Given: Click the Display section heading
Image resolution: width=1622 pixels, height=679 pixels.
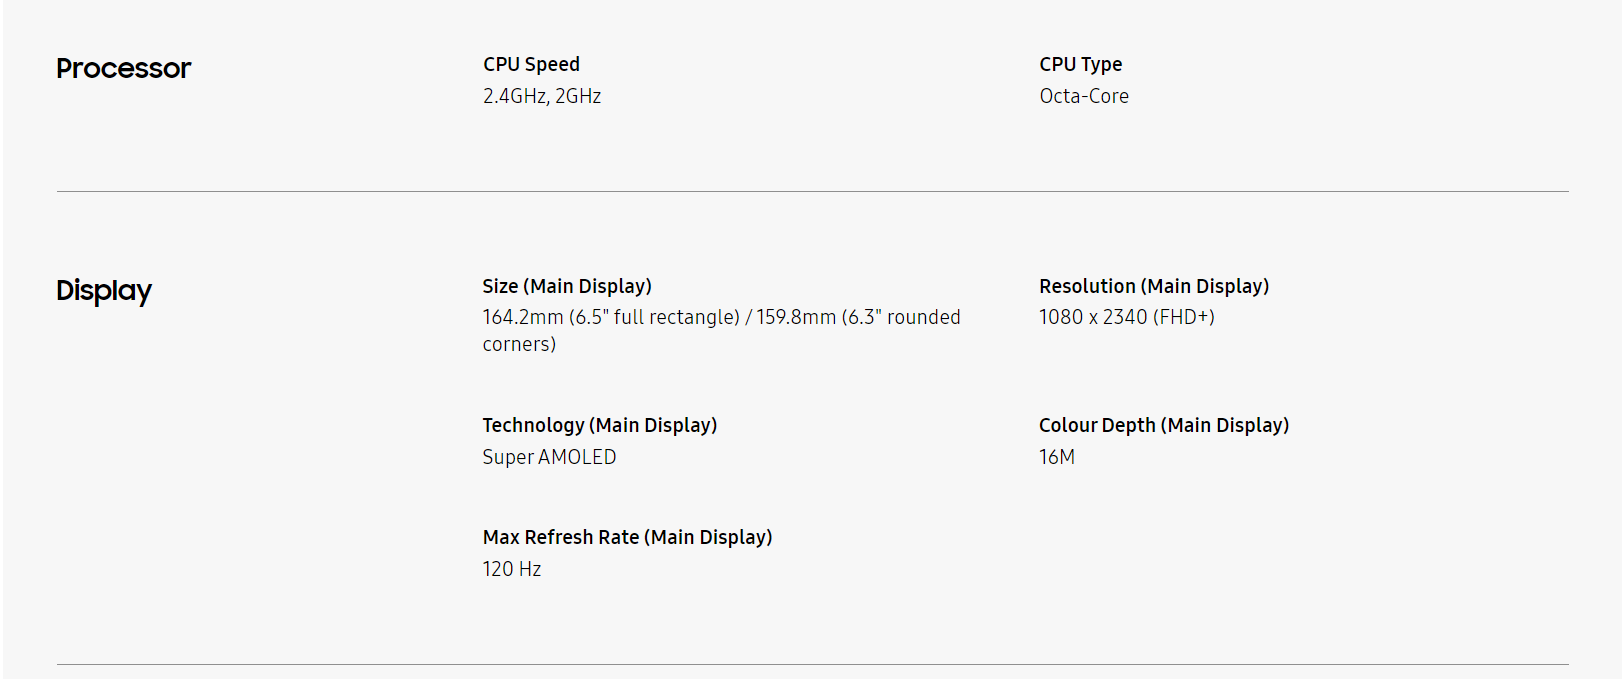Looking at the screenshot, I should pos(104,290).
